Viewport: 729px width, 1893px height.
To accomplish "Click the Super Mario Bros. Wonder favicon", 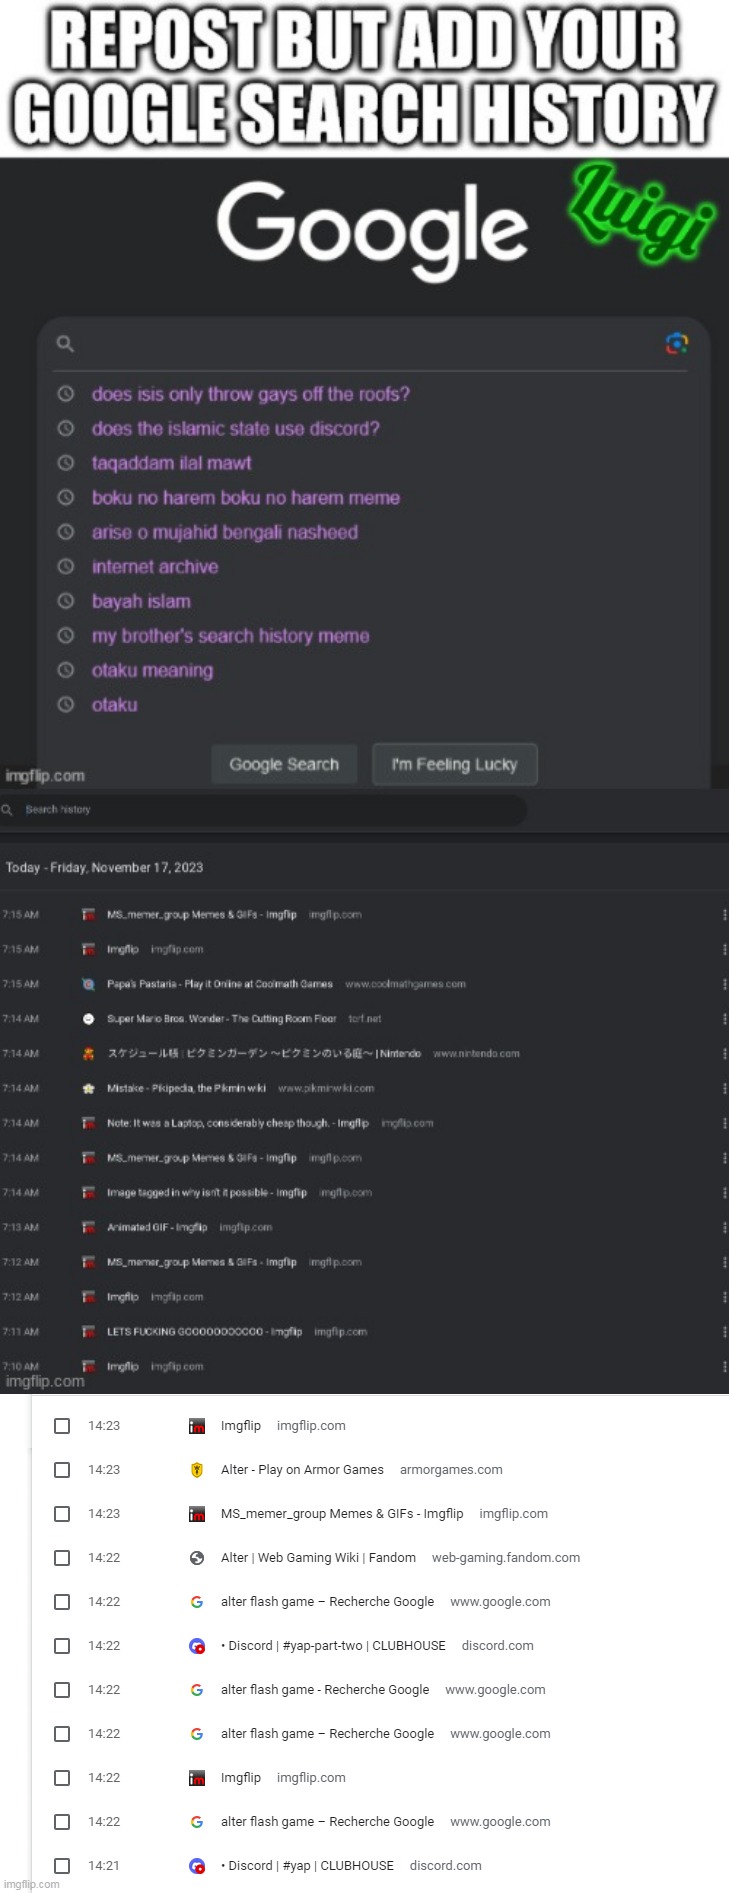I will click(88, 1019).
